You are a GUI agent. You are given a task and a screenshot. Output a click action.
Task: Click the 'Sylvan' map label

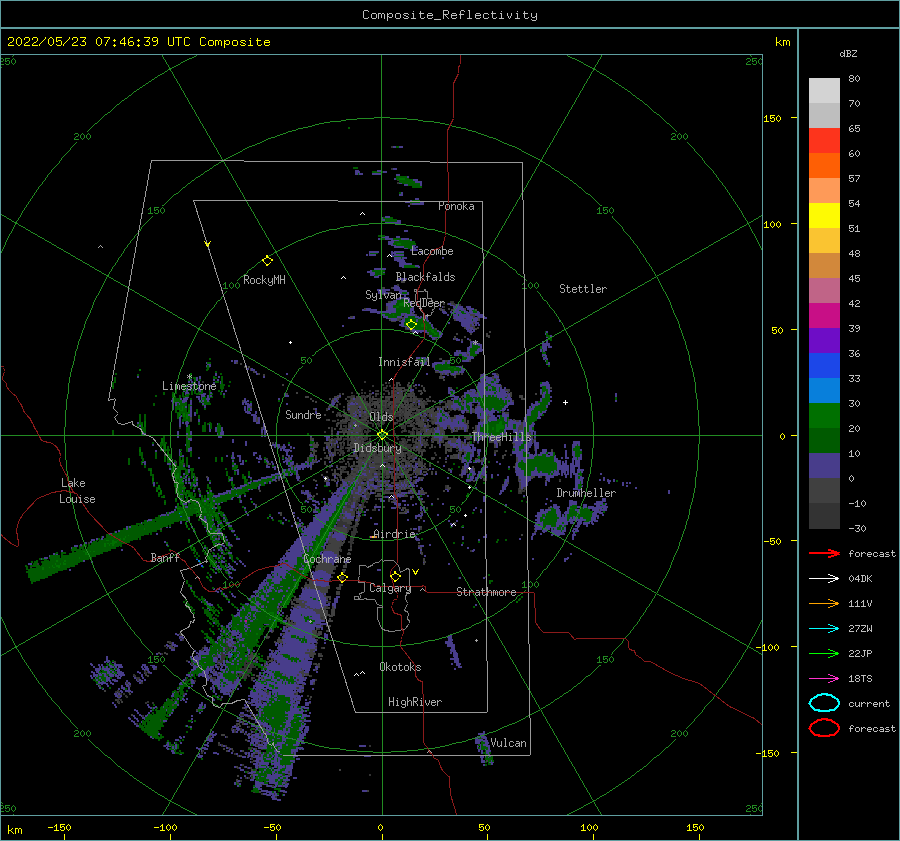pyautogui.click(x=383, y=295)
